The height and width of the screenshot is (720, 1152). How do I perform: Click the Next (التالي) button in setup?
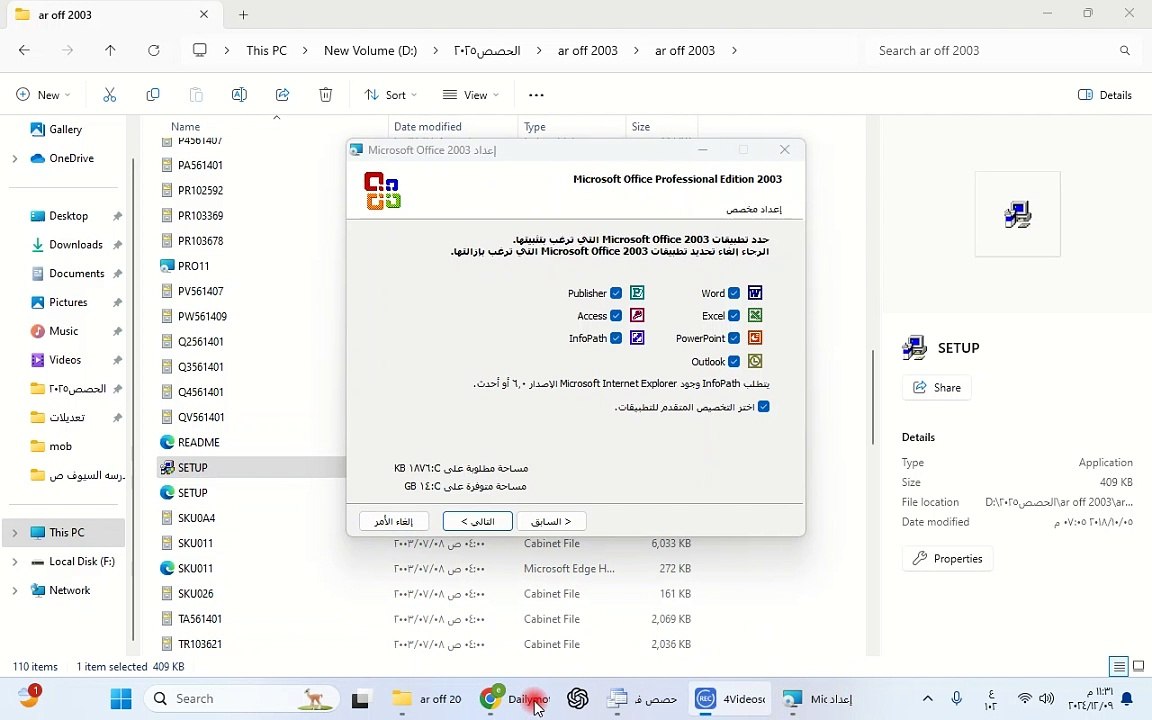(478, 521)
